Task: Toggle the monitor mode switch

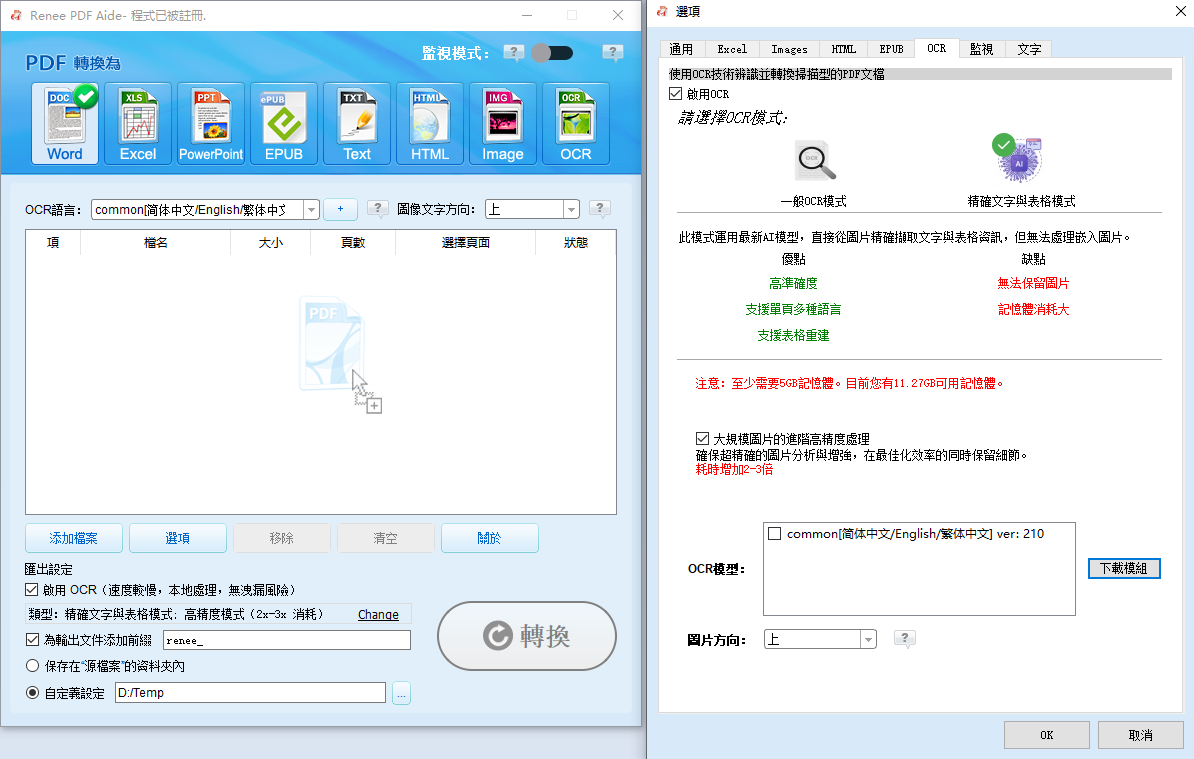Action: click(x=552, y=53)
